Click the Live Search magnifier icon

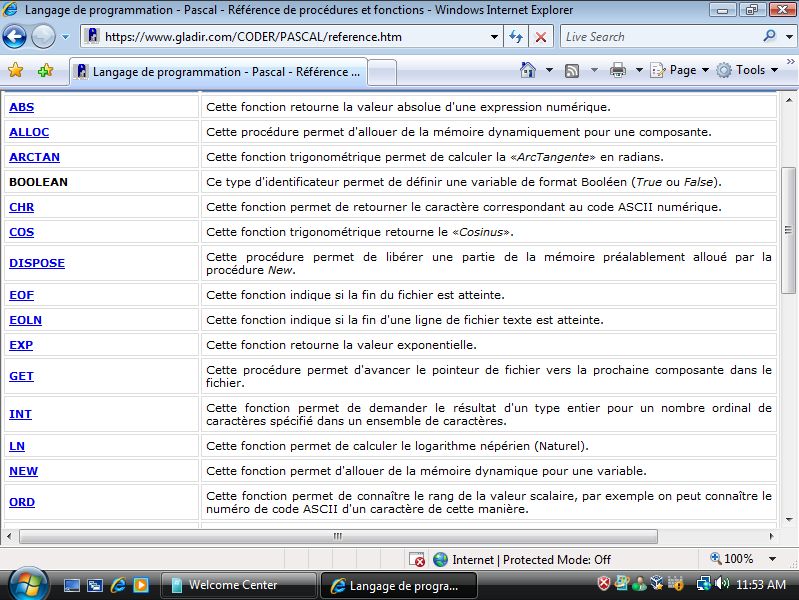pos(769,36)
